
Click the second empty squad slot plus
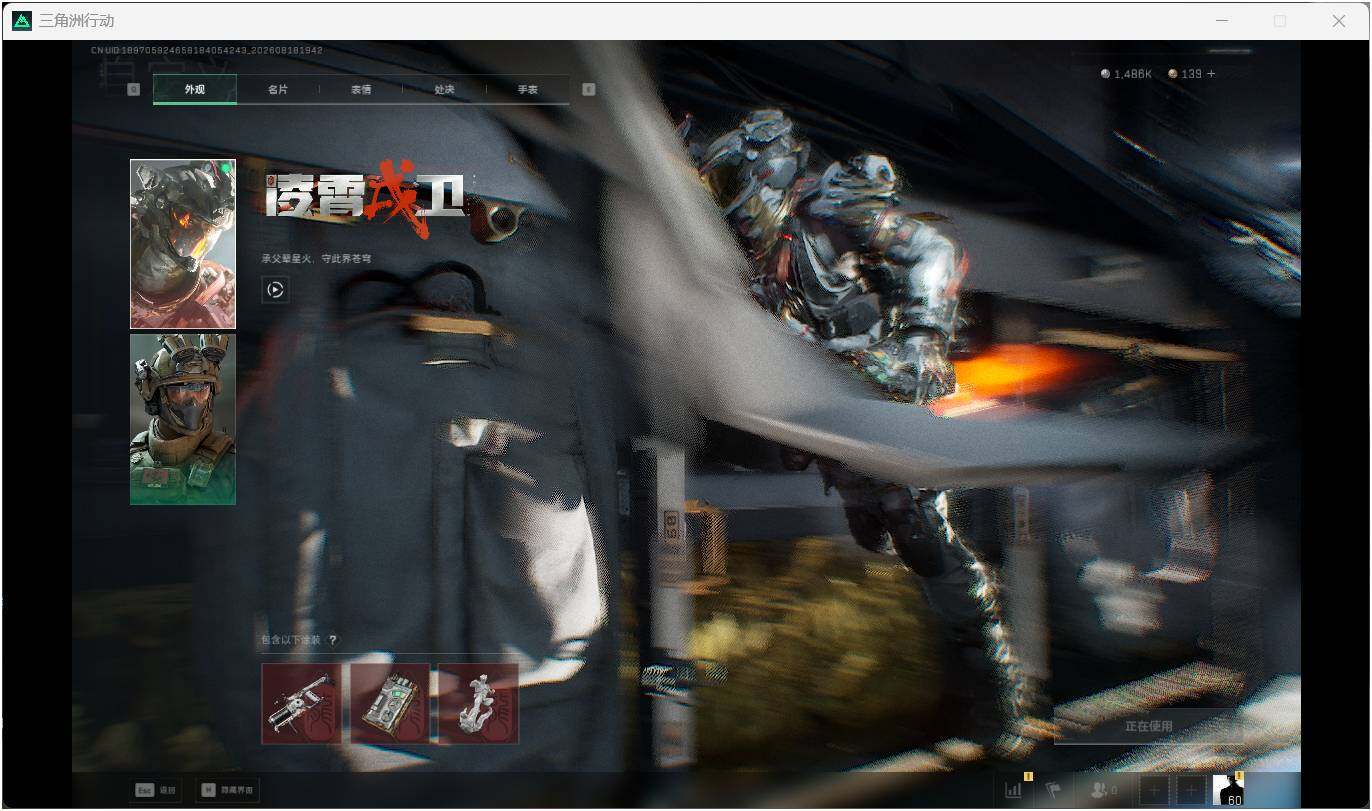(x=1191, y=790)
